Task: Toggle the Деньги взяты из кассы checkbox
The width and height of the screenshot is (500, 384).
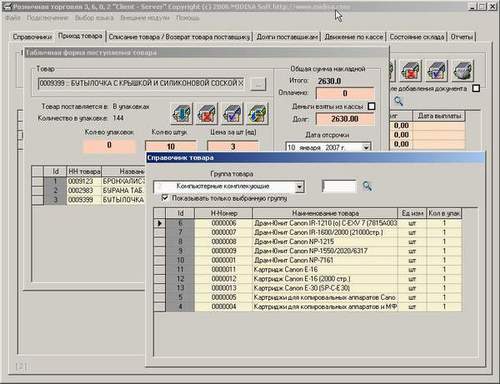Action: pyautogui.click(x=371, y=106)
